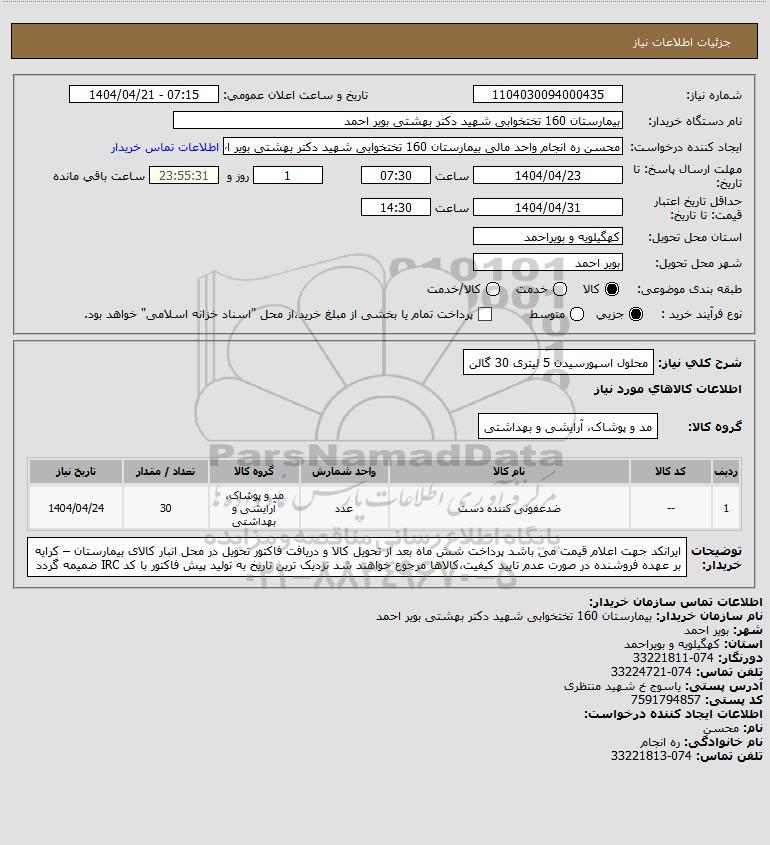The image size is (770, 845).
Task: Click the goods group field مد و پوشاک
Action: 568,427
